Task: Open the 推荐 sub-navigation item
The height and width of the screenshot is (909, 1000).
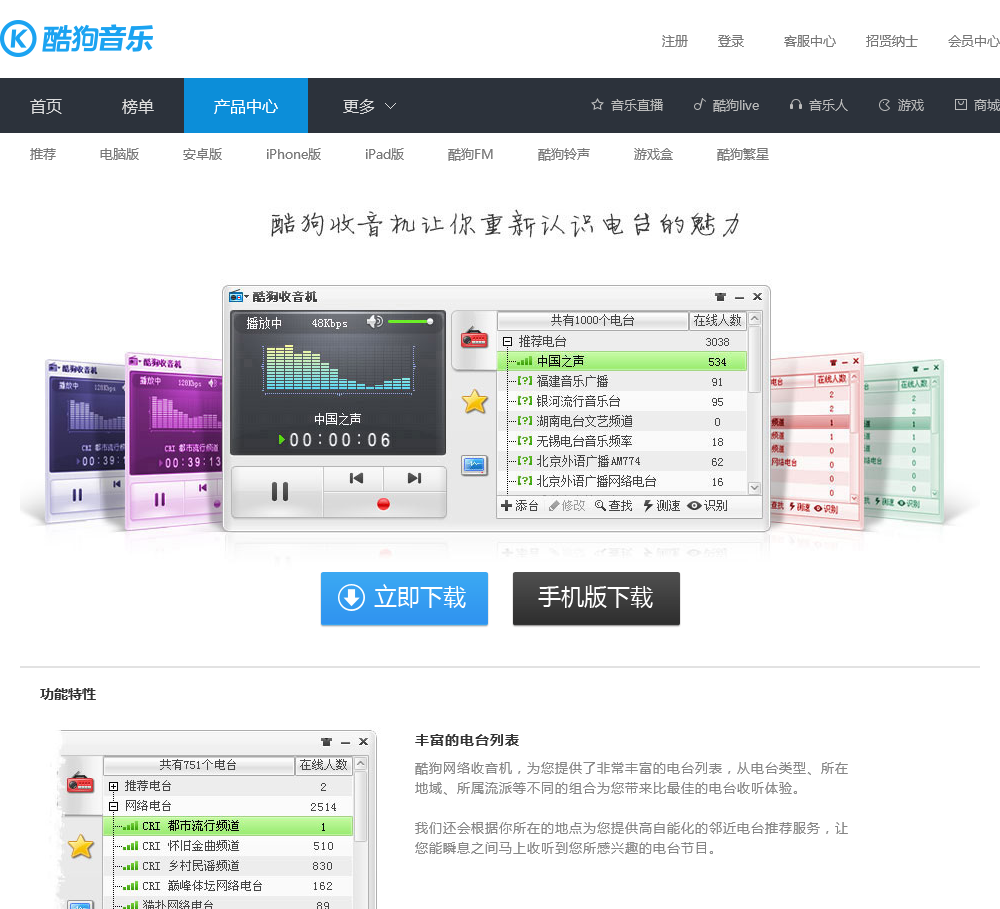Action: [x=43, y=154]
